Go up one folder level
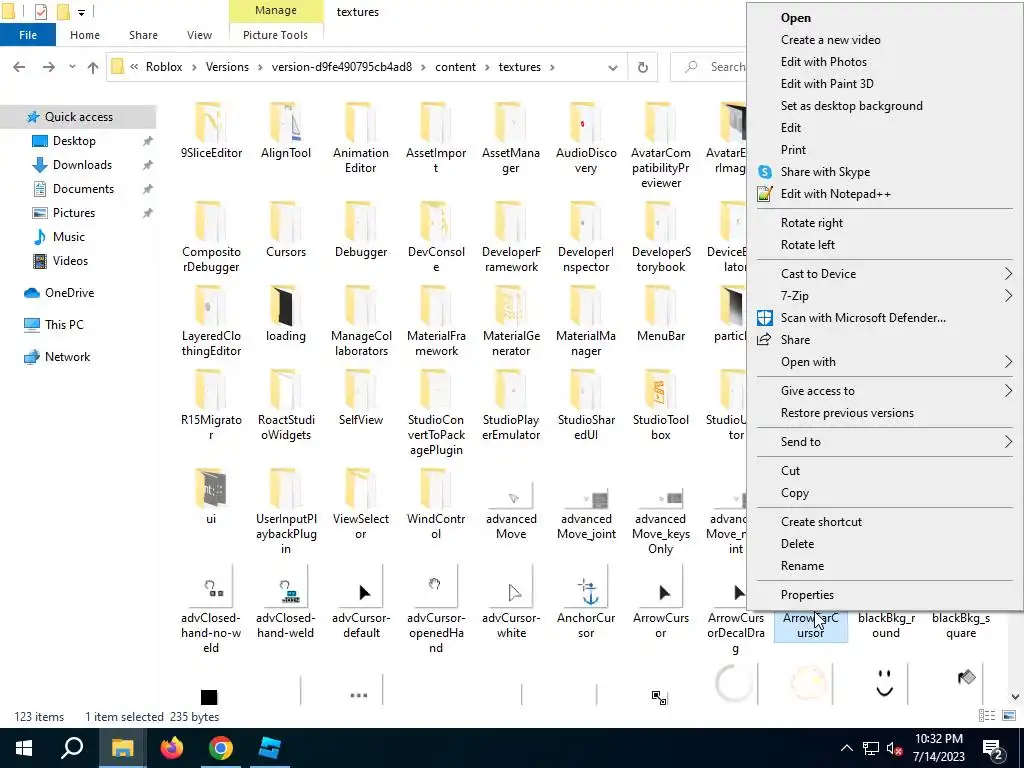1024x768 pixels. point(93,67)
